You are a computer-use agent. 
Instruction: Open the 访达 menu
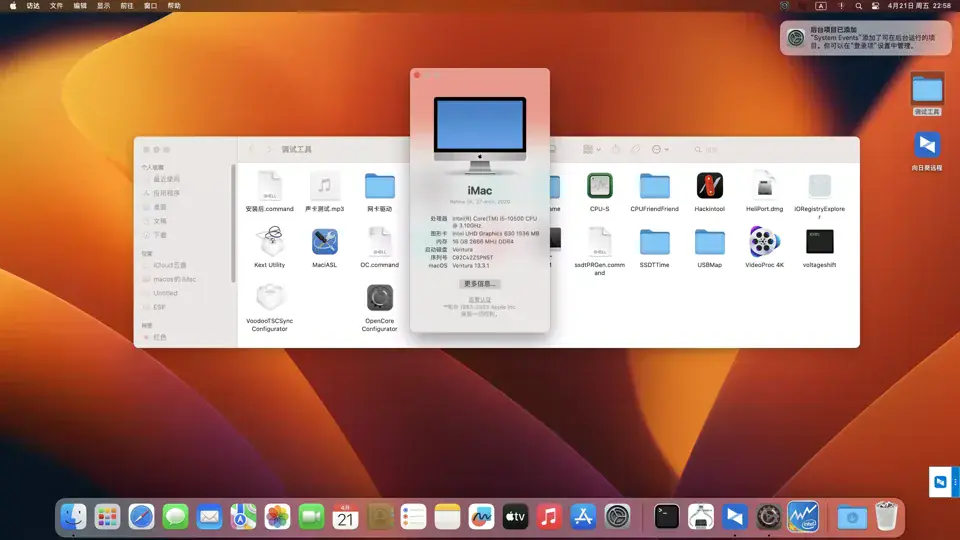click(x=33, y=6)
